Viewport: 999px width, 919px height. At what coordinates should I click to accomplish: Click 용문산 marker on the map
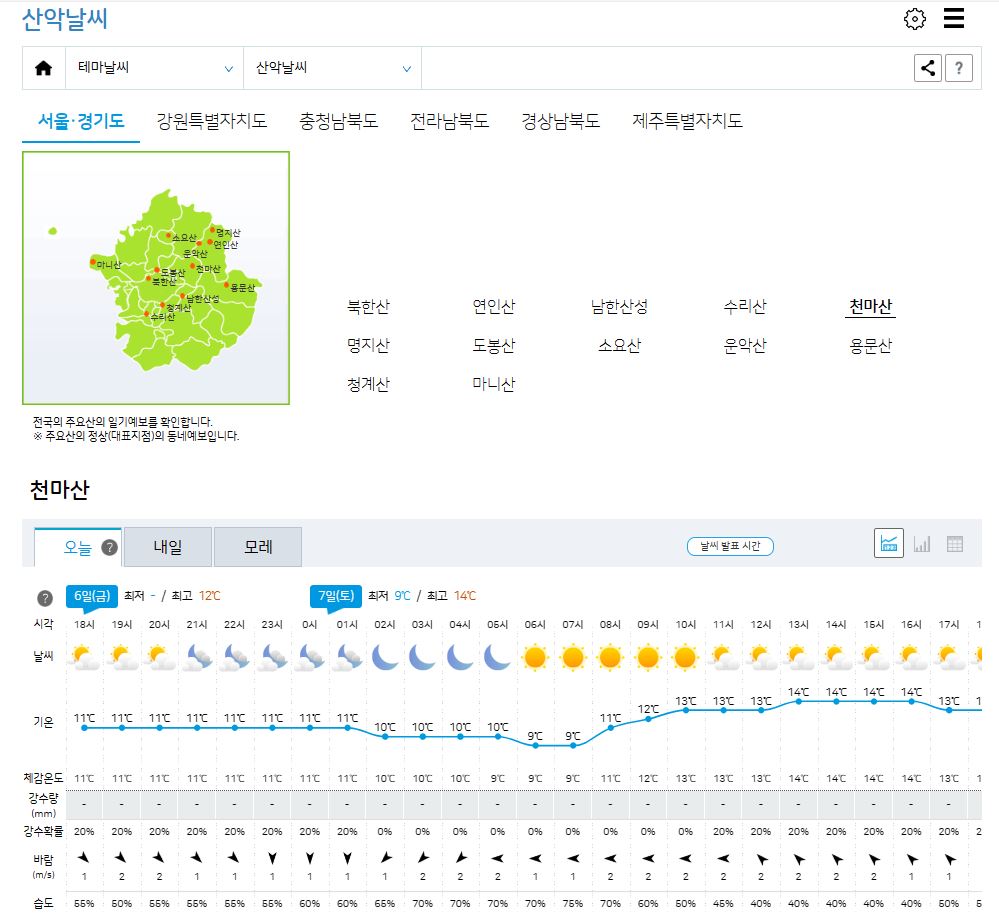(226, 285)
